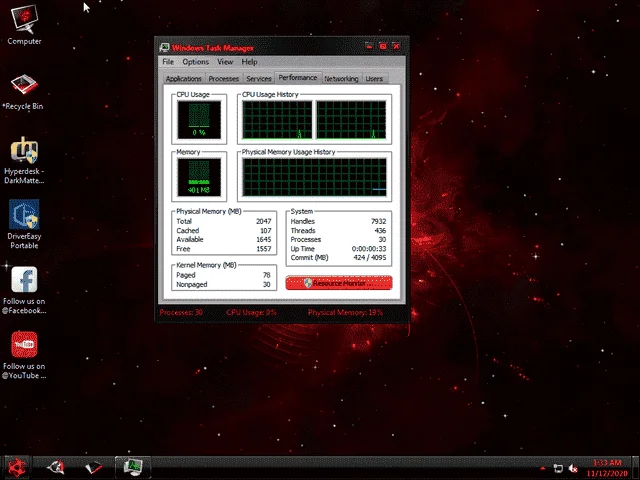The image size is (640, 480).
Task: Click the Memory gauge with its MB readout
Action: 199,177
